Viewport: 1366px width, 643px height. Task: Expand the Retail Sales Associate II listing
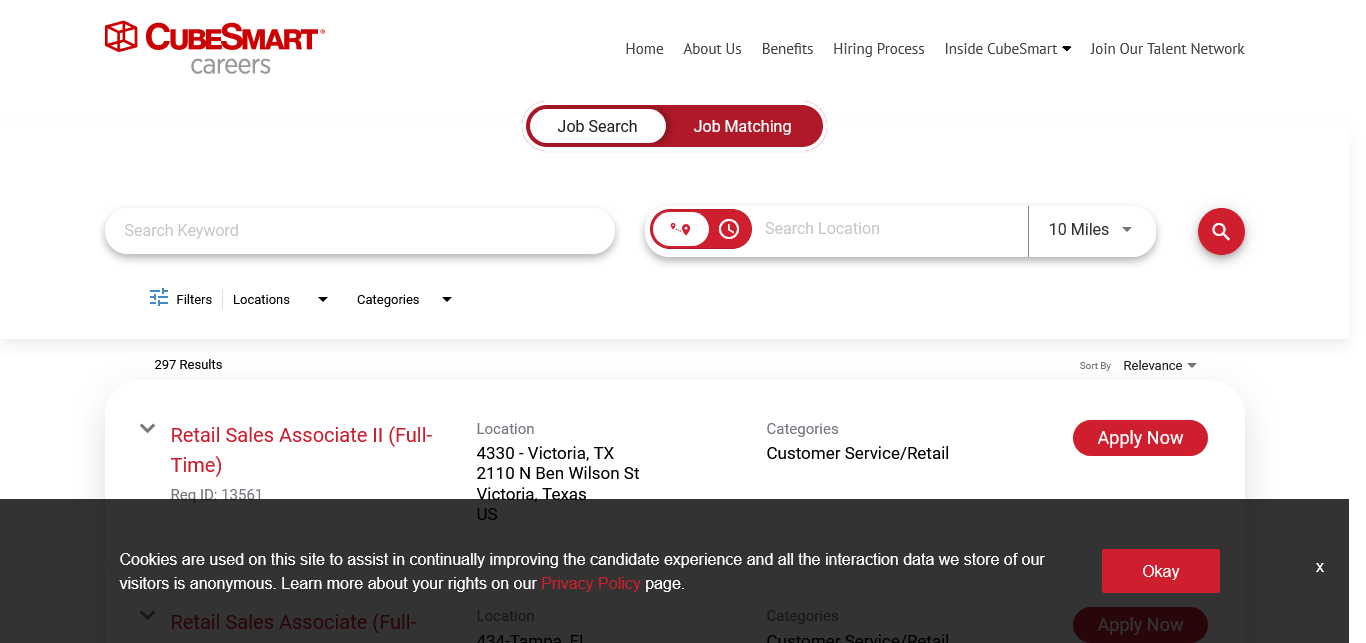147,429
